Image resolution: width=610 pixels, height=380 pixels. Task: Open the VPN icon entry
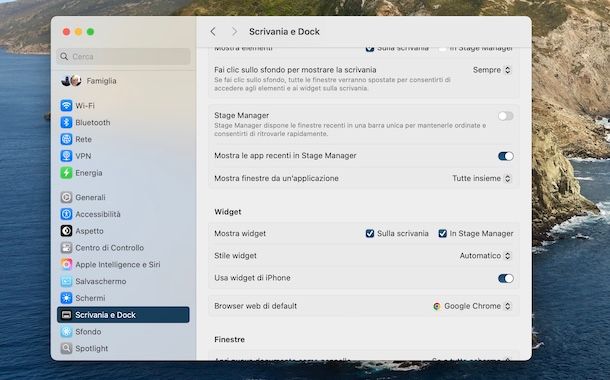click(66, 156)
